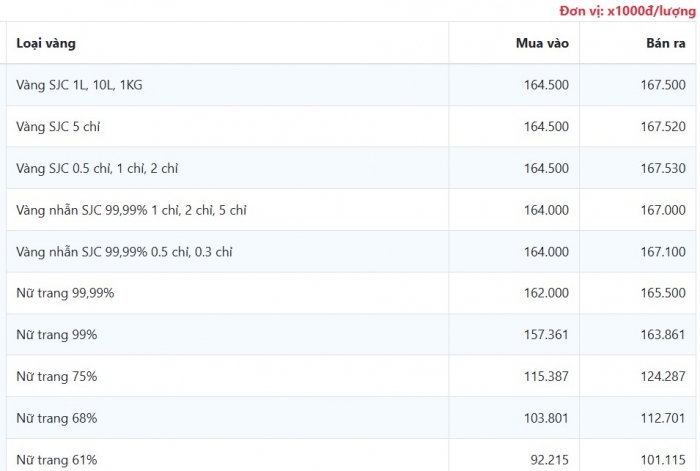Screen dimensions: 700x471
Task: Click the 'Mua vào' column header
Action: pos(541,44)
